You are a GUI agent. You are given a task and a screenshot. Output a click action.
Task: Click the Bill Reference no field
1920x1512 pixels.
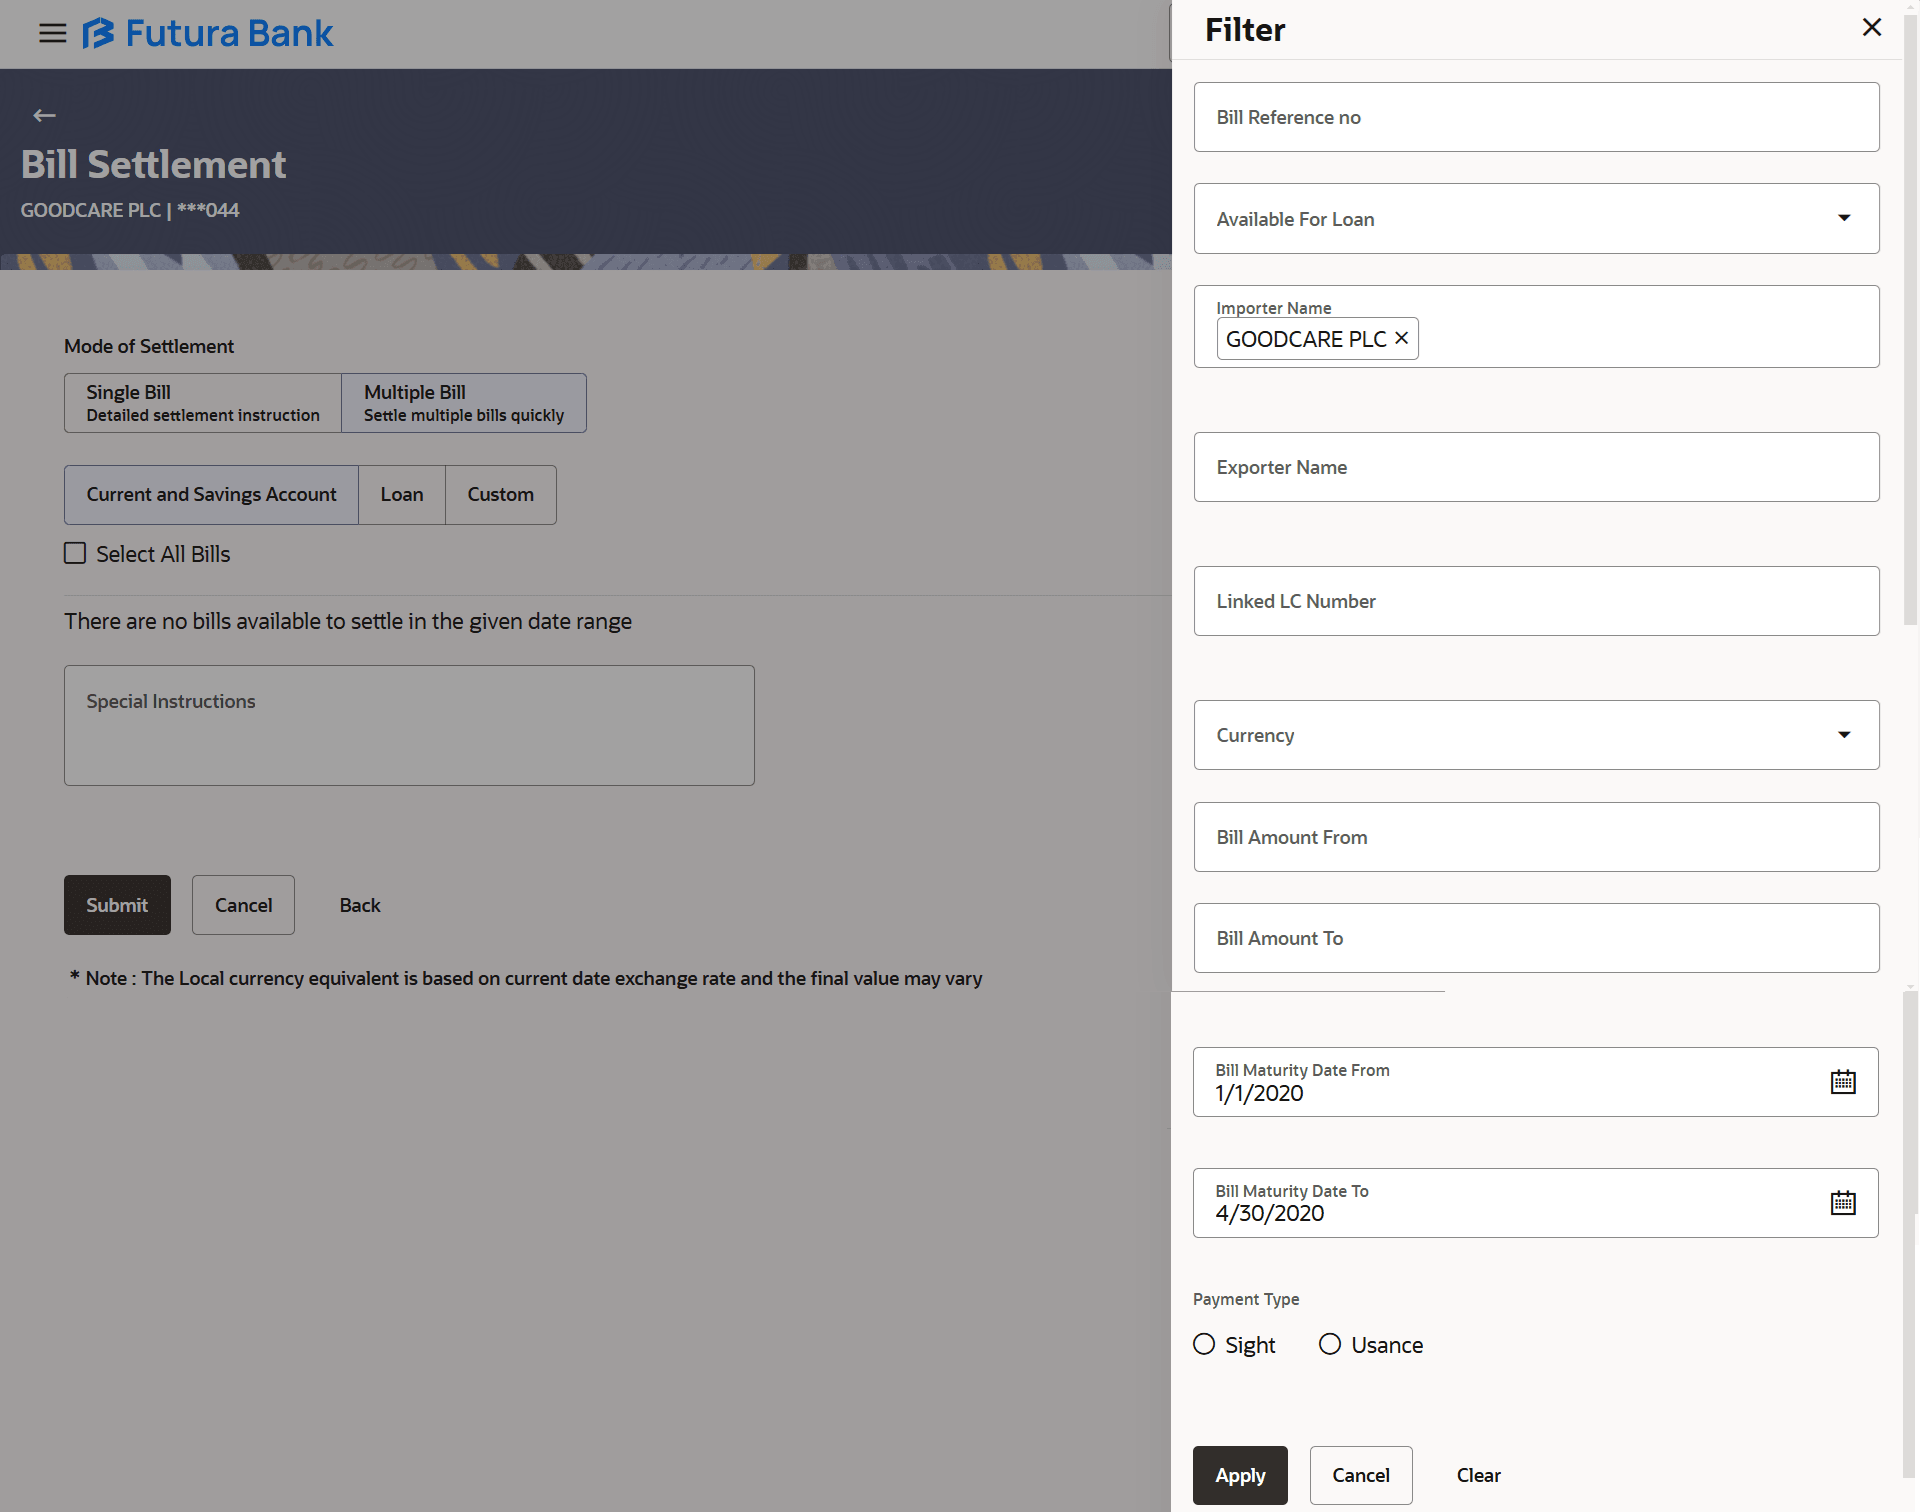[x=1536, y=117]
